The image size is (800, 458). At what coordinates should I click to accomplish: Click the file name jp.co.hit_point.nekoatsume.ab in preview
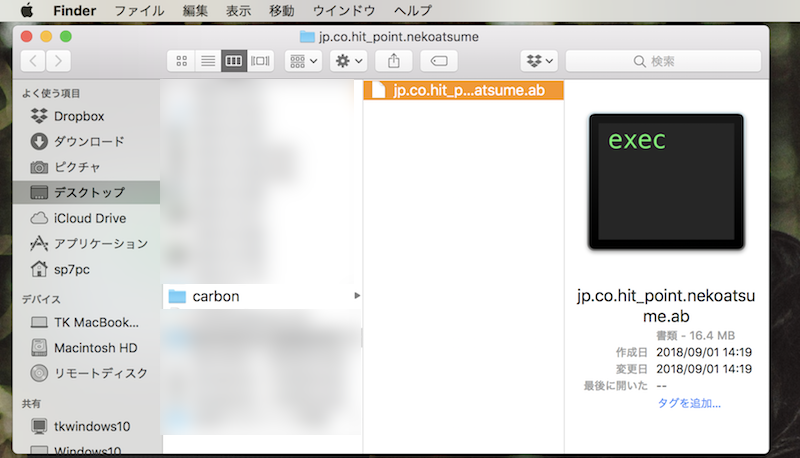pos(666,306)
